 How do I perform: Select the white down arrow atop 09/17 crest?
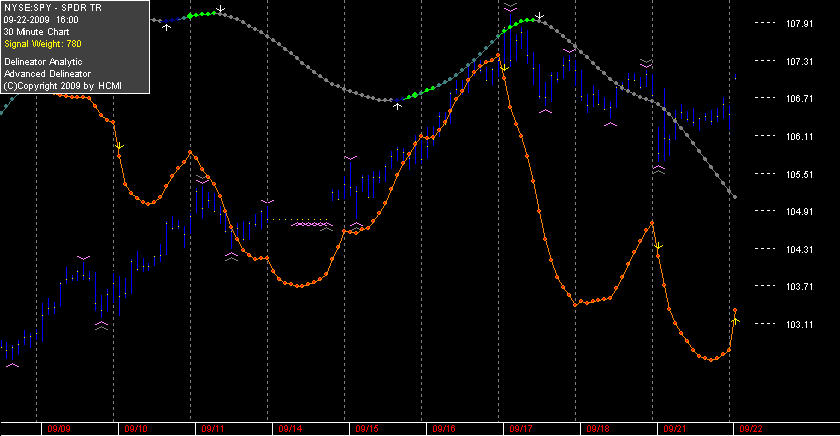pyautogui.click(x=540, y=17)
